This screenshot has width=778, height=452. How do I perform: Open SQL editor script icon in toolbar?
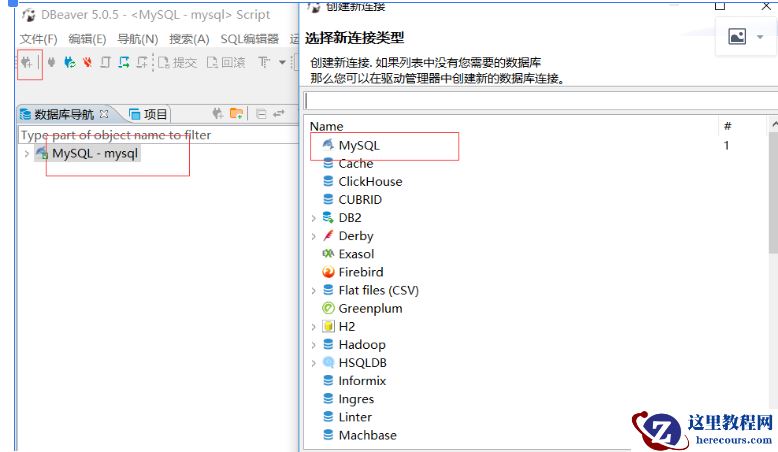click(x=105, y=63)
